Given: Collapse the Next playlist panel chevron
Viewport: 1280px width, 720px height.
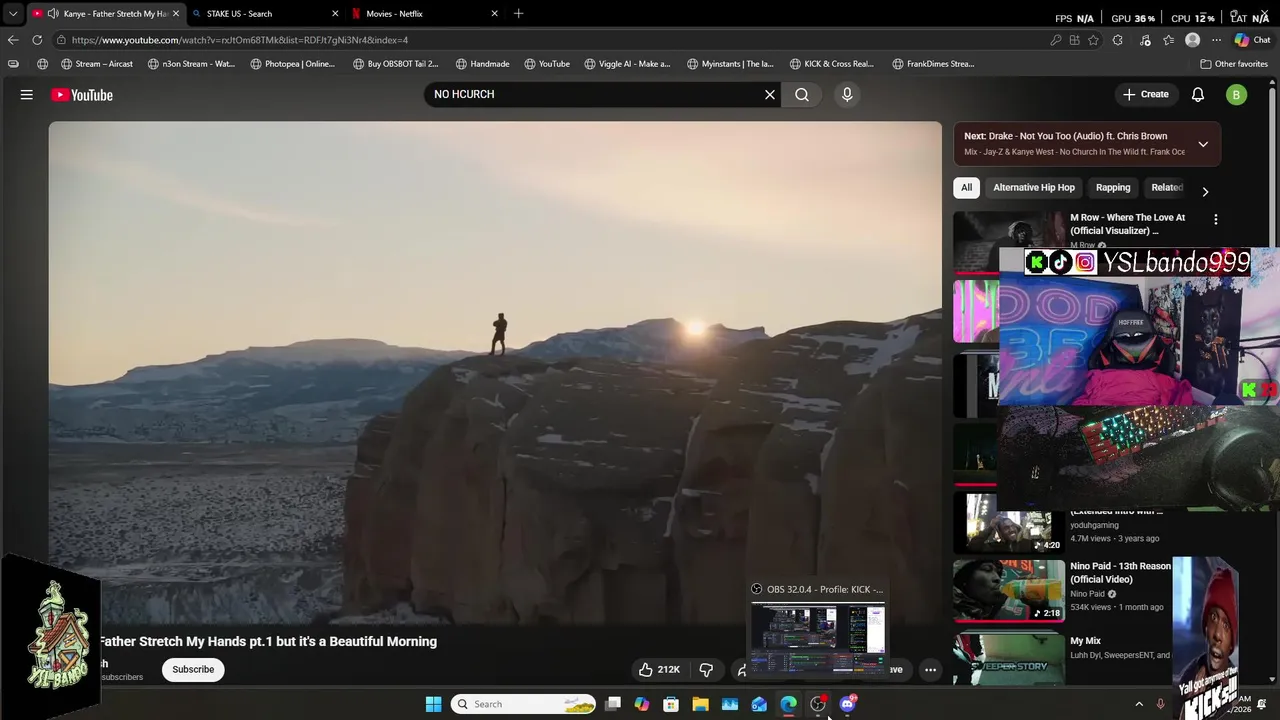Looking at the screenshot, I should pyautogui.click(x=1203, y=144).
